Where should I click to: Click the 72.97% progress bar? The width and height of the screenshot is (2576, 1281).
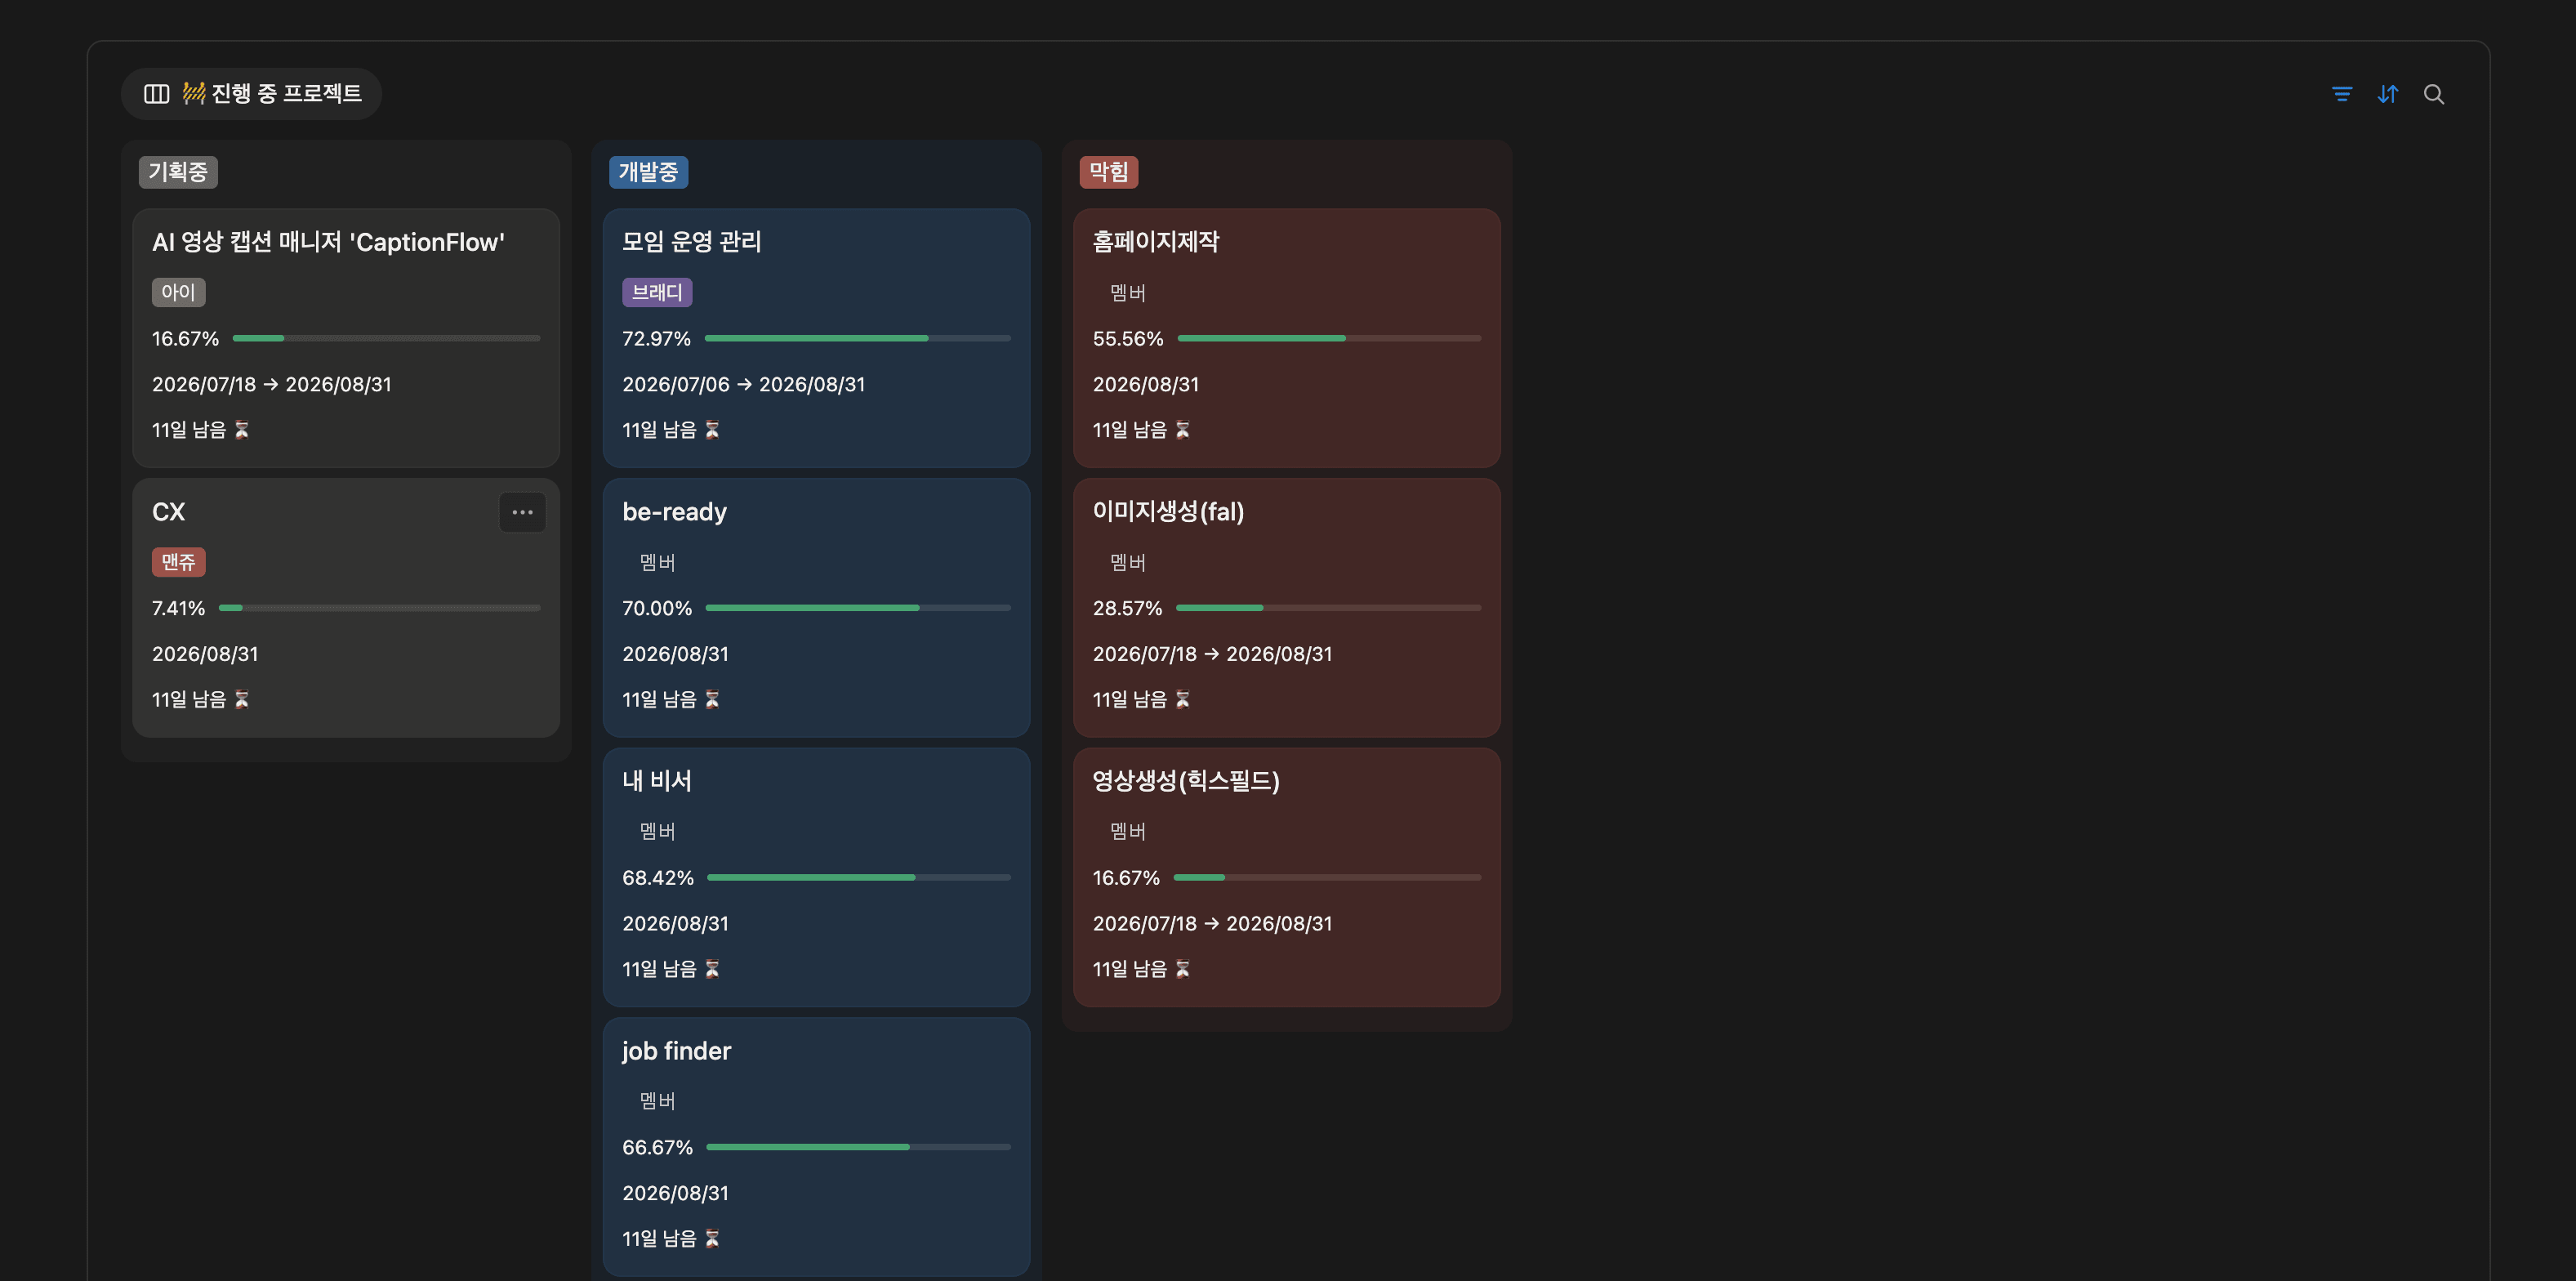(857, 338)
